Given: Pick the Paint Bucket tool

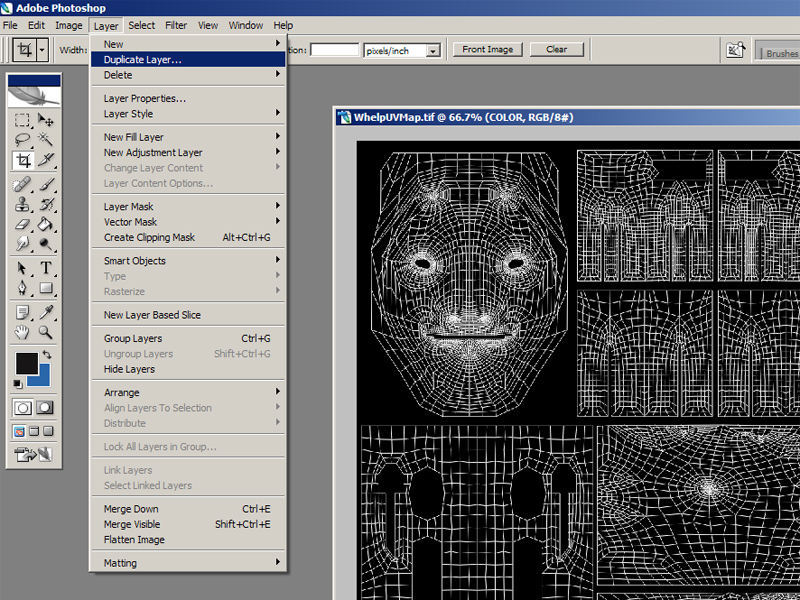Looking at the screenshot, I should (x=46, y=224).
